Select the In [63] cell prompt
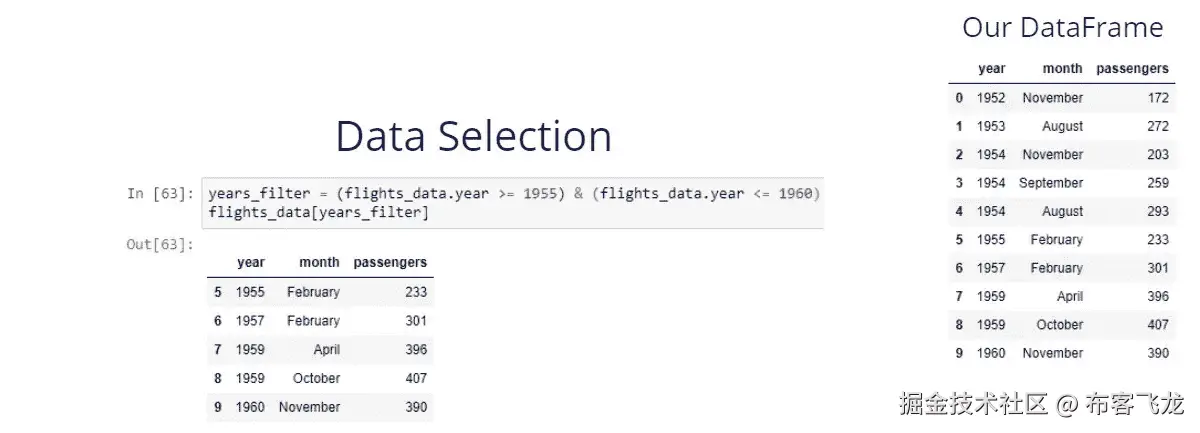Viewport: 1200px width, 433px height. [x=160, y=193]
